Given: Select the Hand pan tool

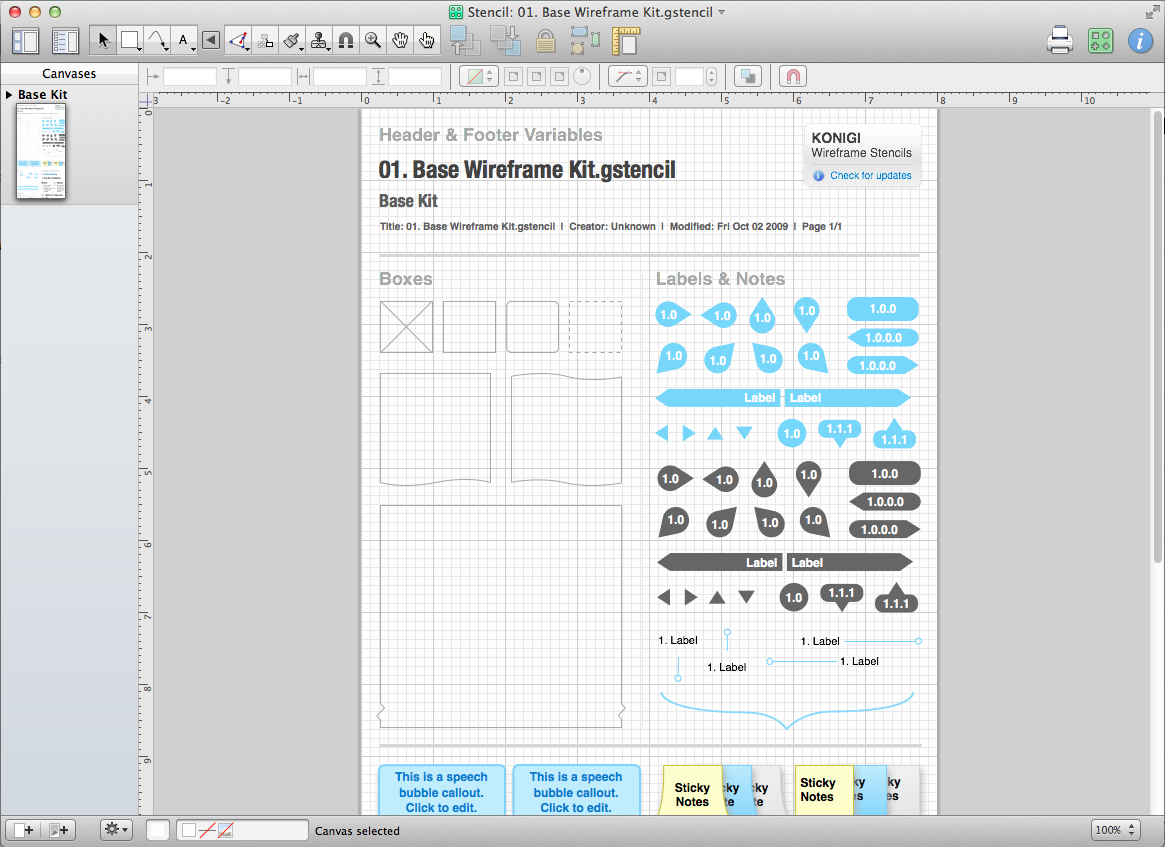Looking at the screenshot, I should click(400, 41).
